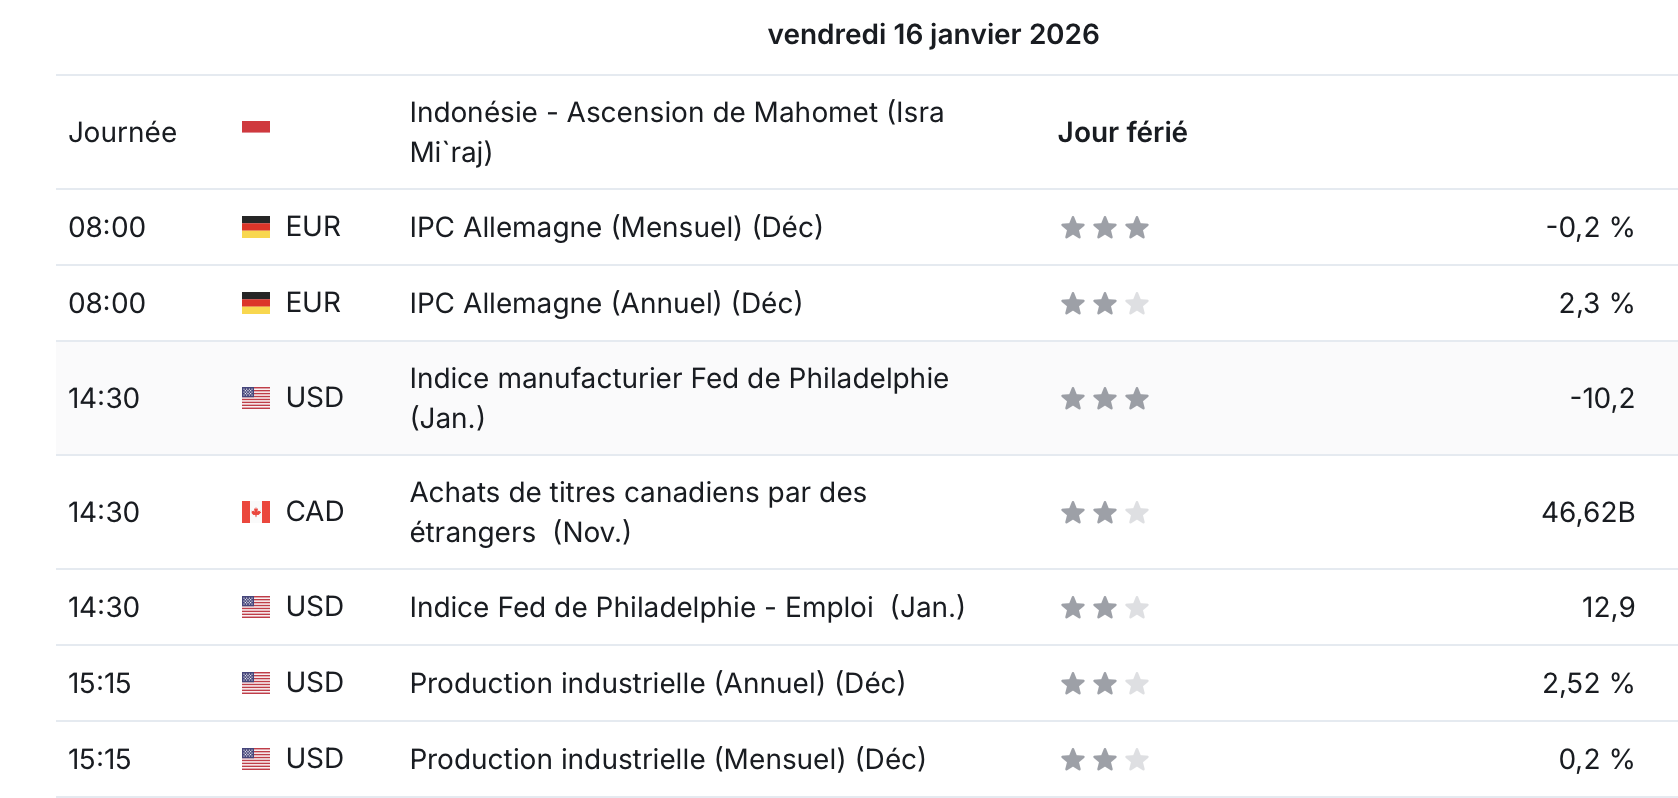The width and height of the screenshot is (1678, 798).
Task: Click the US flag beside Production industrielle (Annuel)
Action: (256, 683)
